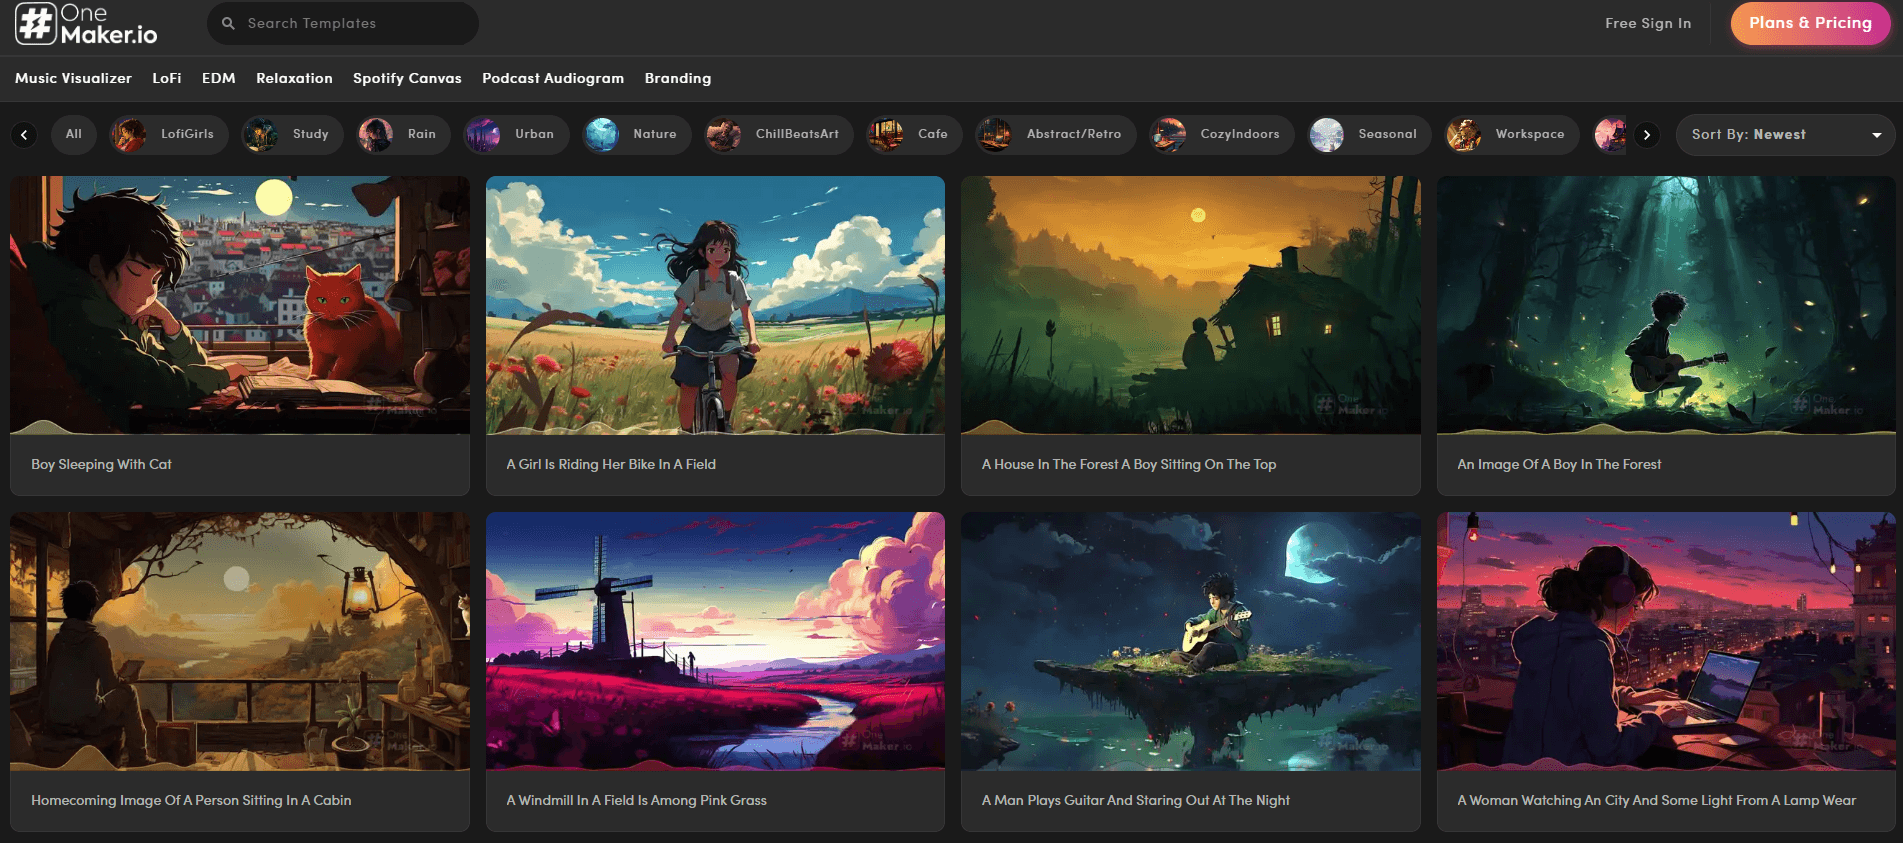Click the Free Sign In link
This screenshot has width=1903, height=843.
point(1648,23)
